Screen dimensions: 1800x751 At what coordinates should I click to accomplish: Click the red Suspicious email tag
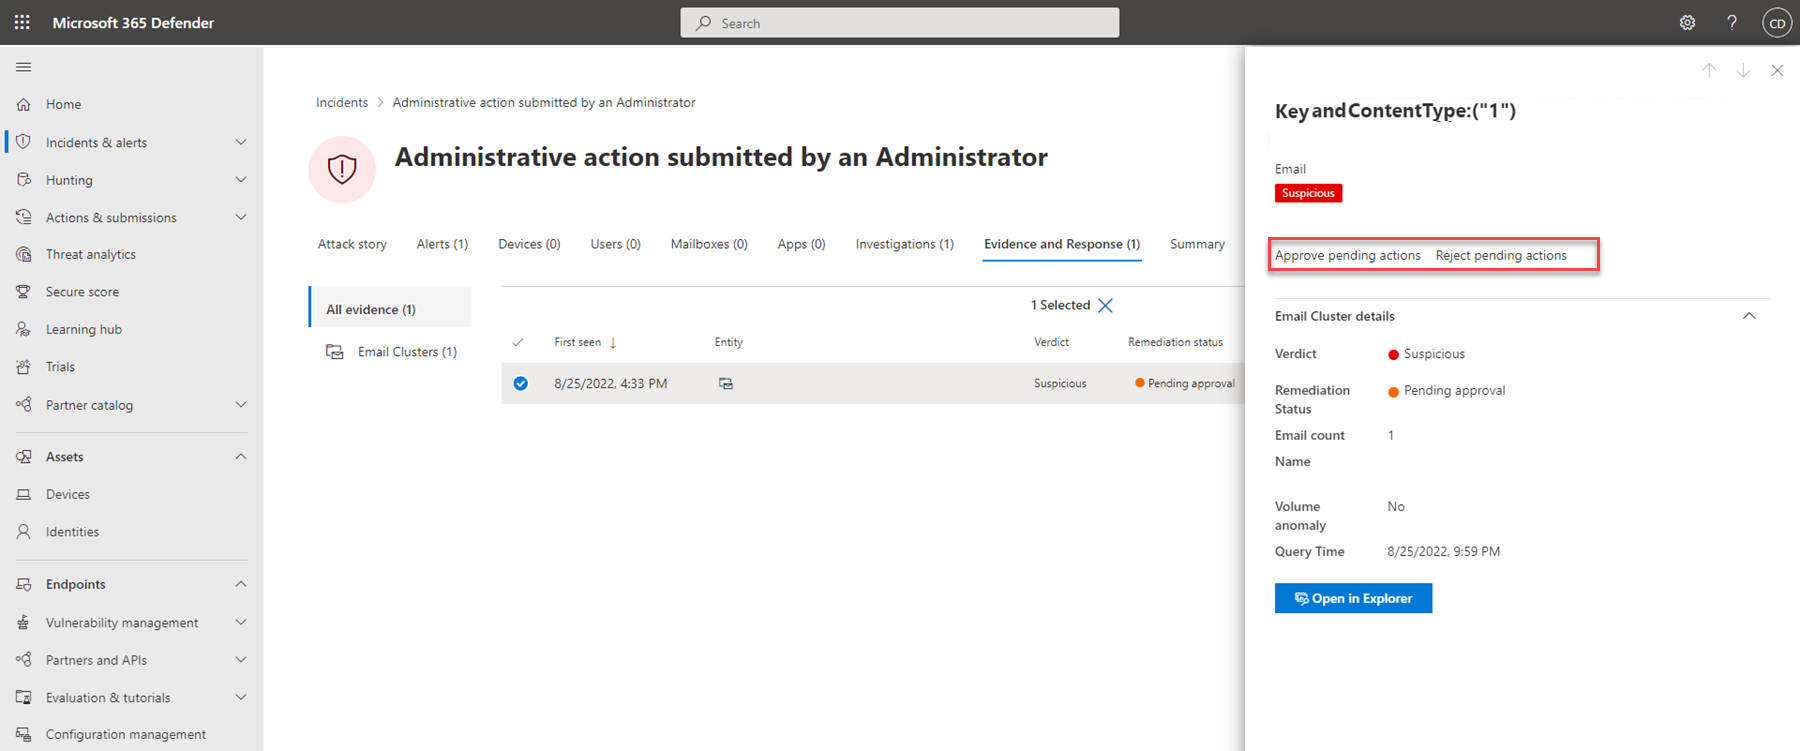coord(1308,193)
